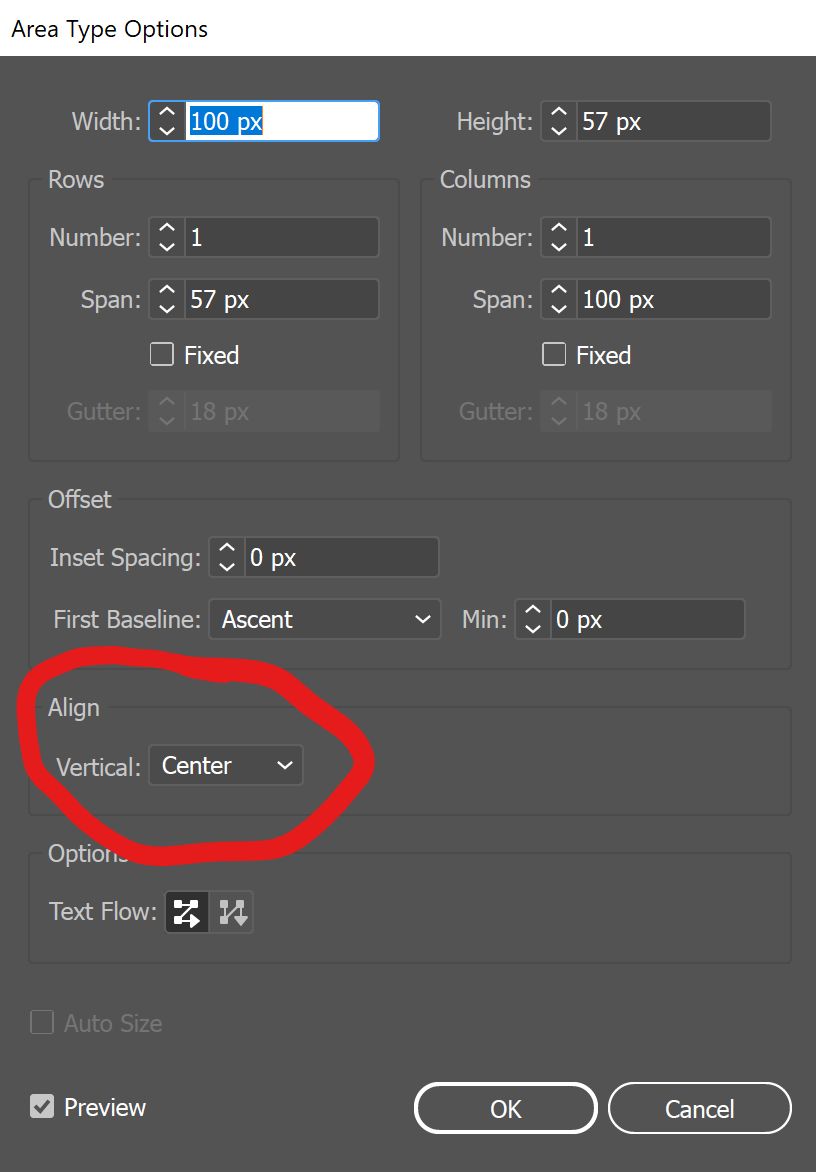Image resolution: width=816 pixels, height=1172 pixels.
Task: Select the By Rows text flow icon
Action: point(187,911)
